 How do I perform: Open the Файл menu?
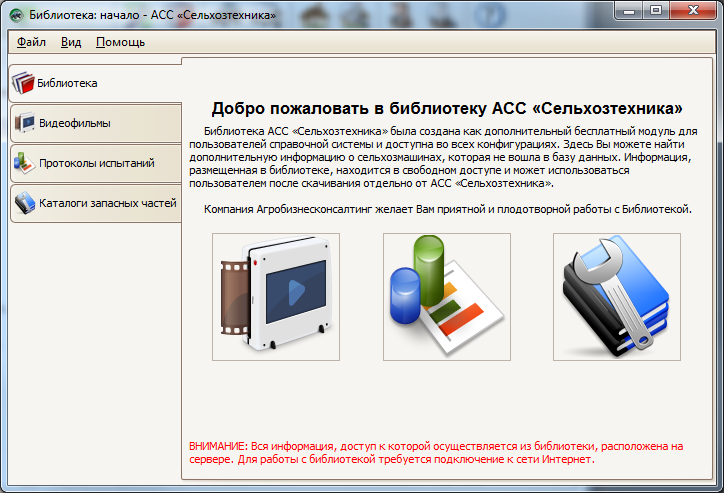31,42
